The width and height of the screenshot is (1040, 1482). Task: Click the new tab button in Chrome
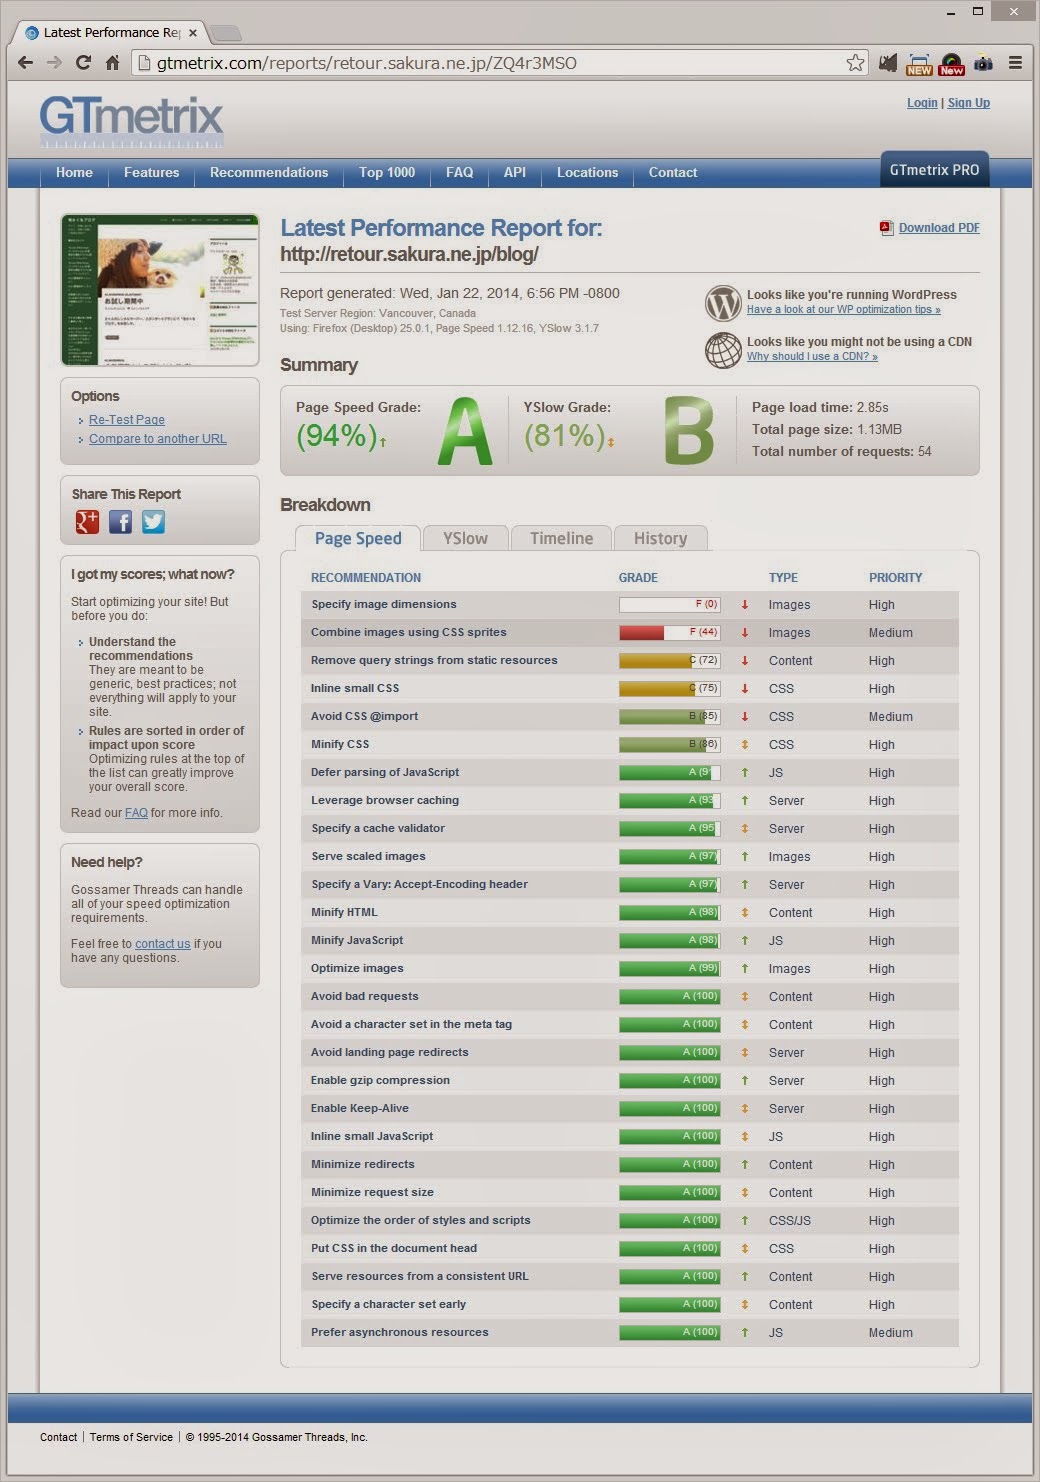pos(226,33)
